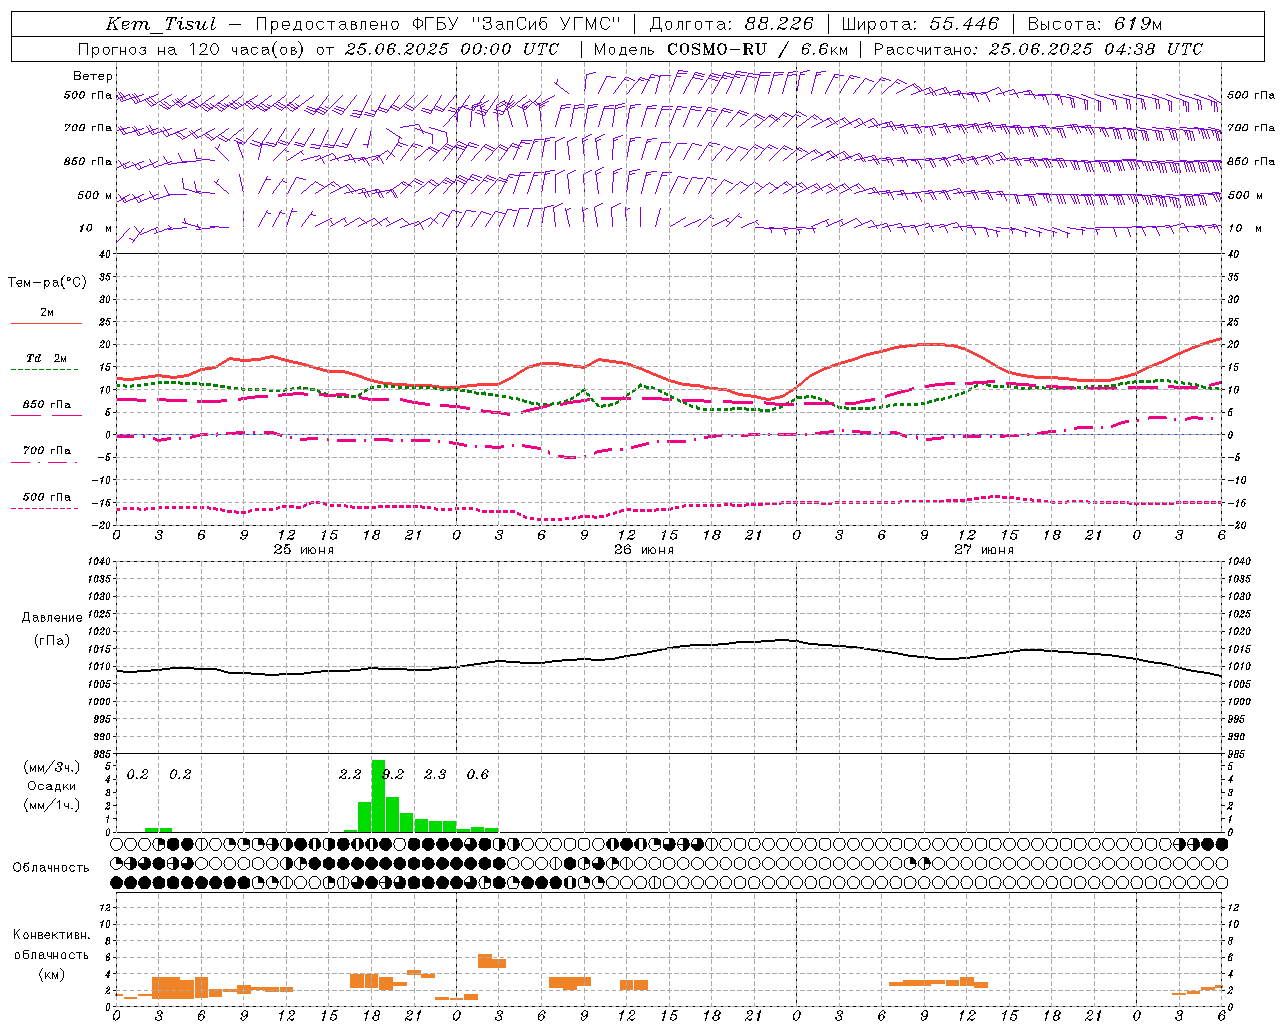Select the 25 июня date label

(304, 549)
